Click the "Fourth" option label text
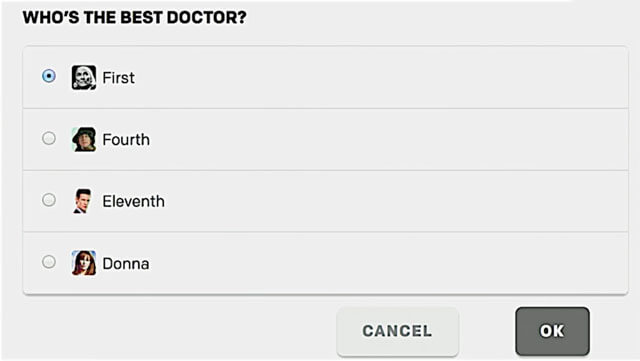 (126, 140)
